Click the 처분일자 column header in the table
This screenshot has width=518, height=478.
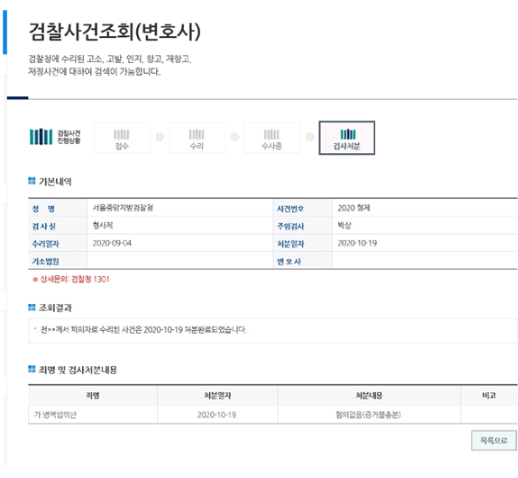(217, 395)
